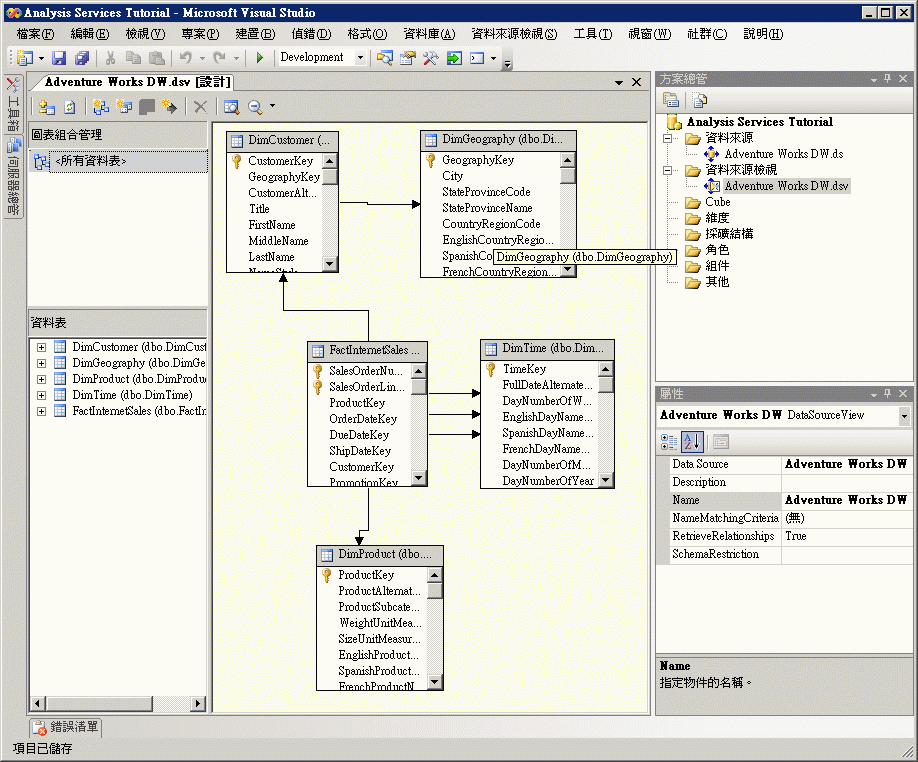Click the Save All icon

click(x=82, y=57)
